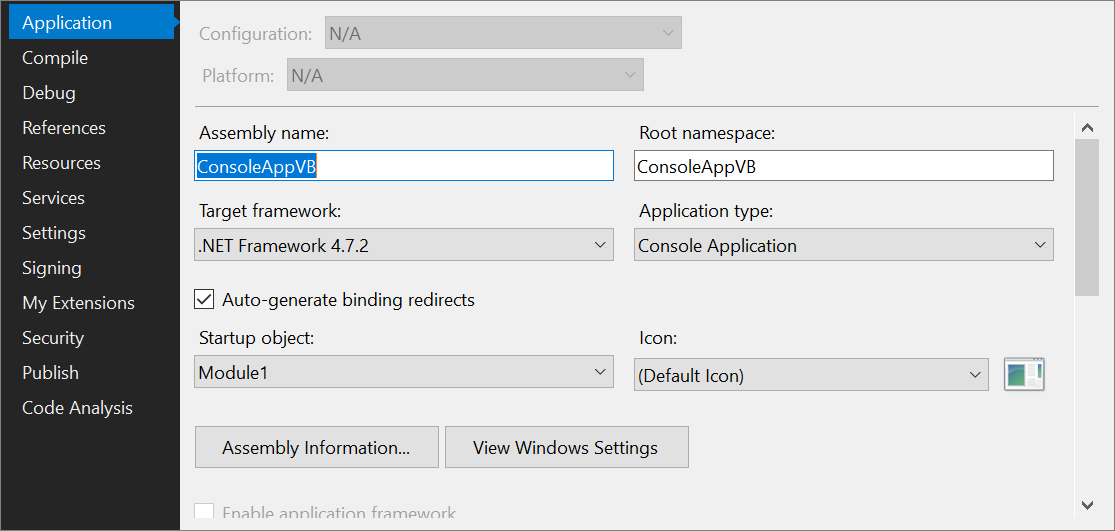
Task: Open the Signing tab
Action: point(51,268)
